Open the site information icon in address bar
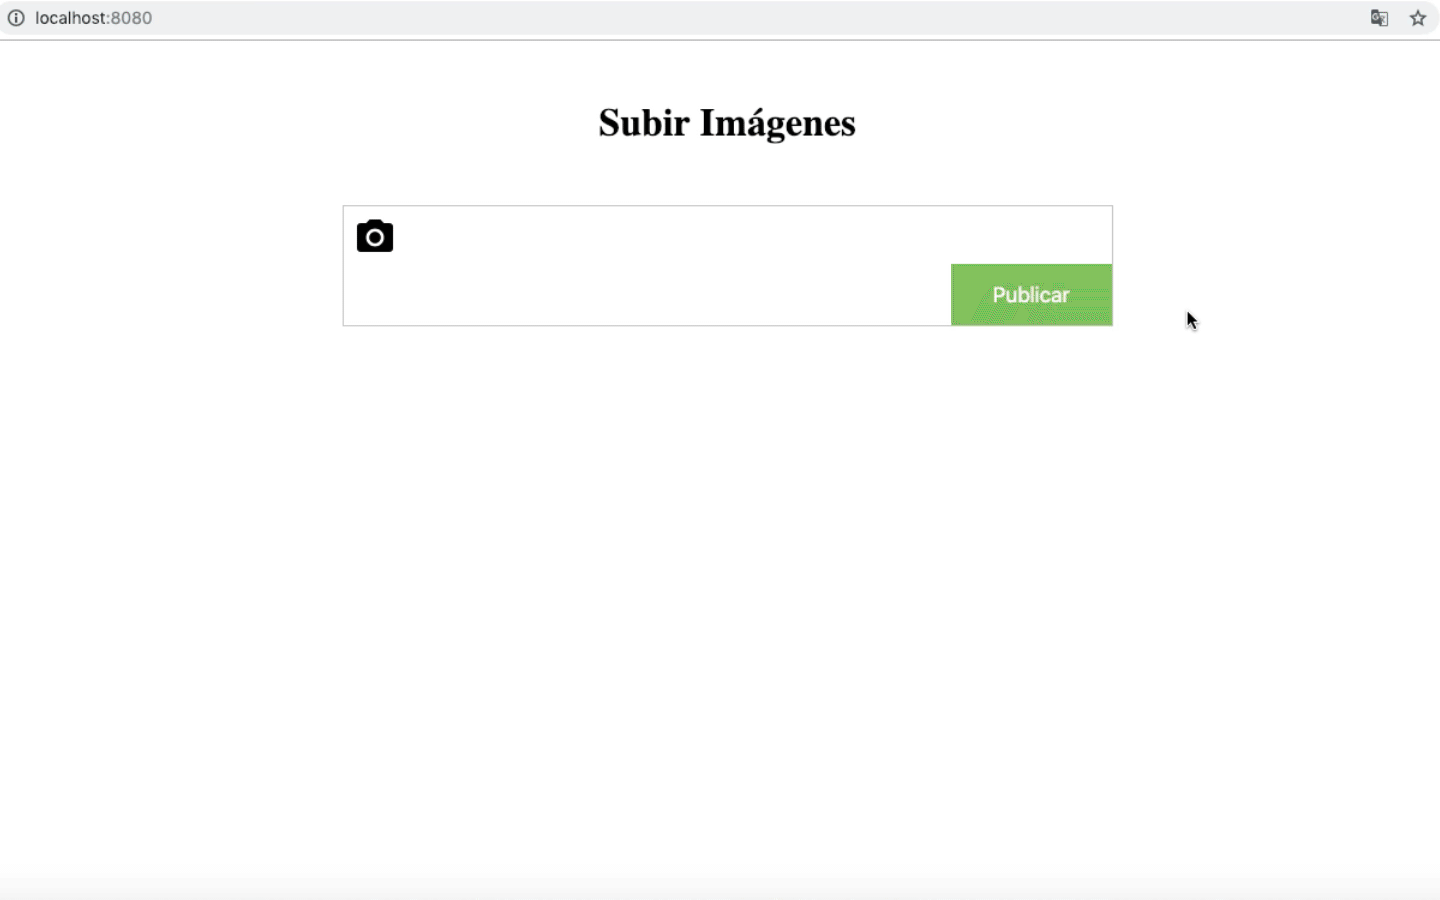 pos(16,18)
